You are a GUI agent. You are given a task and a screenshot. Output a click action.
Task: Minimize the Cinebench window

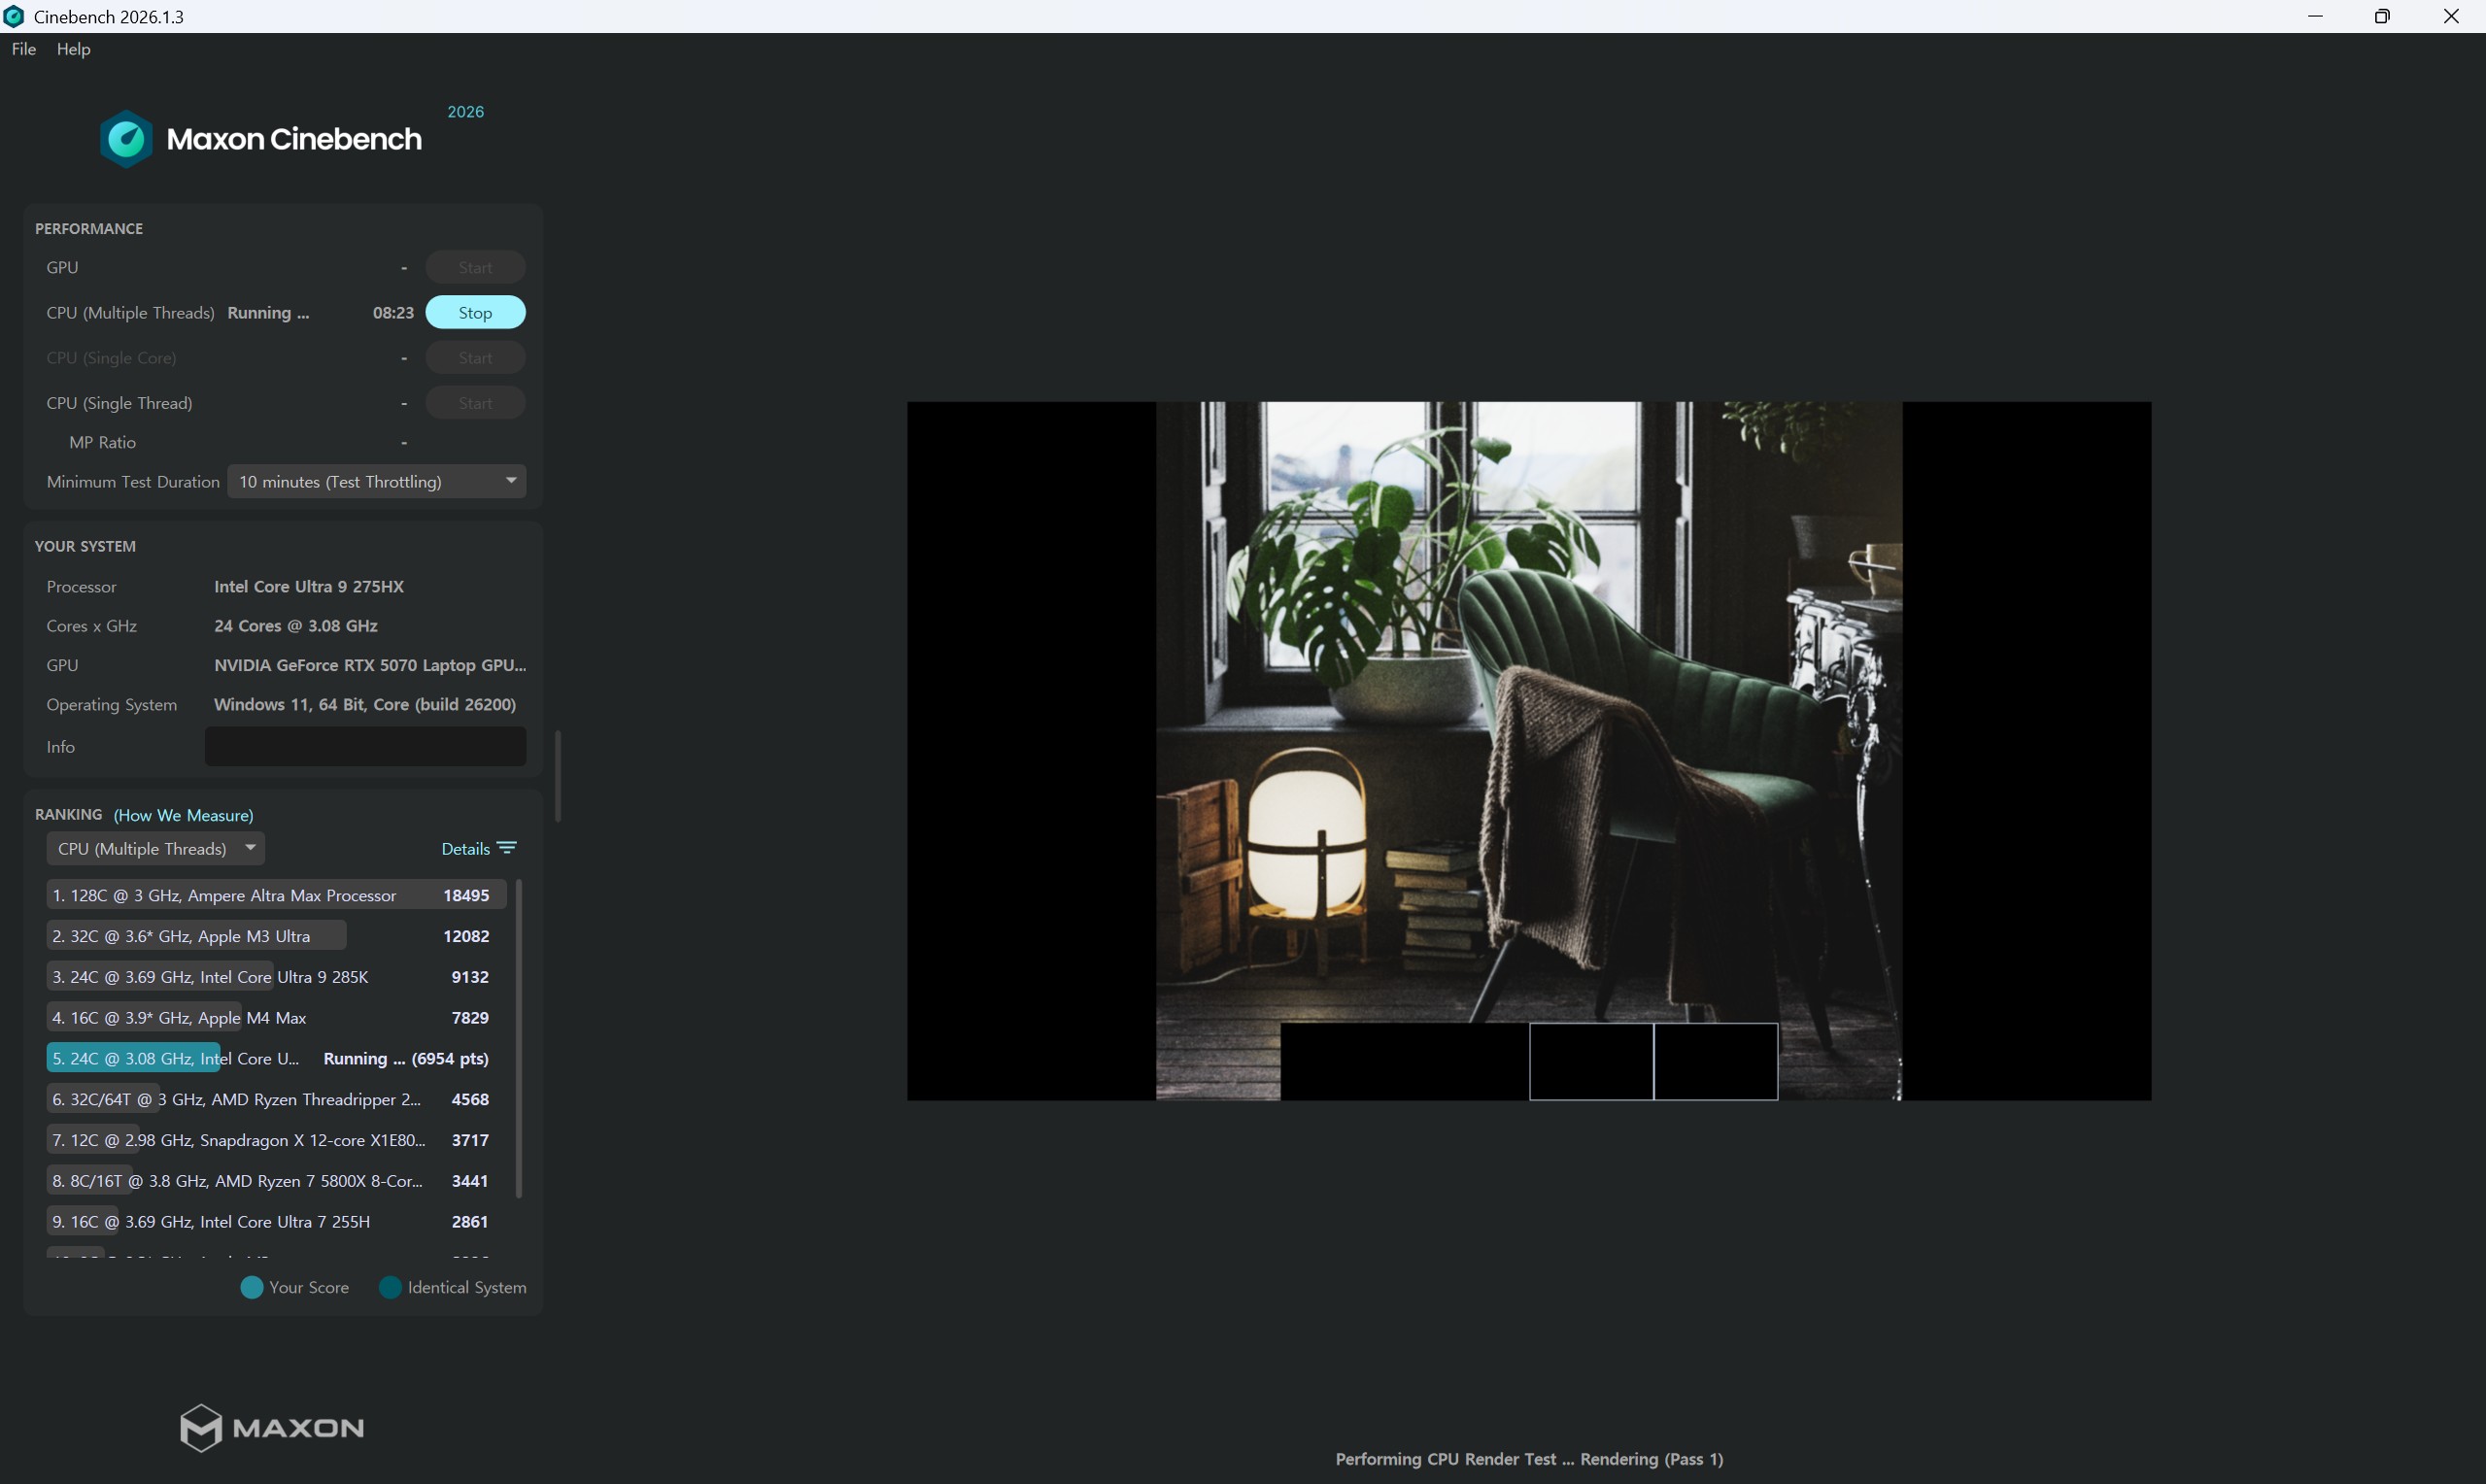pos(2315,16)
